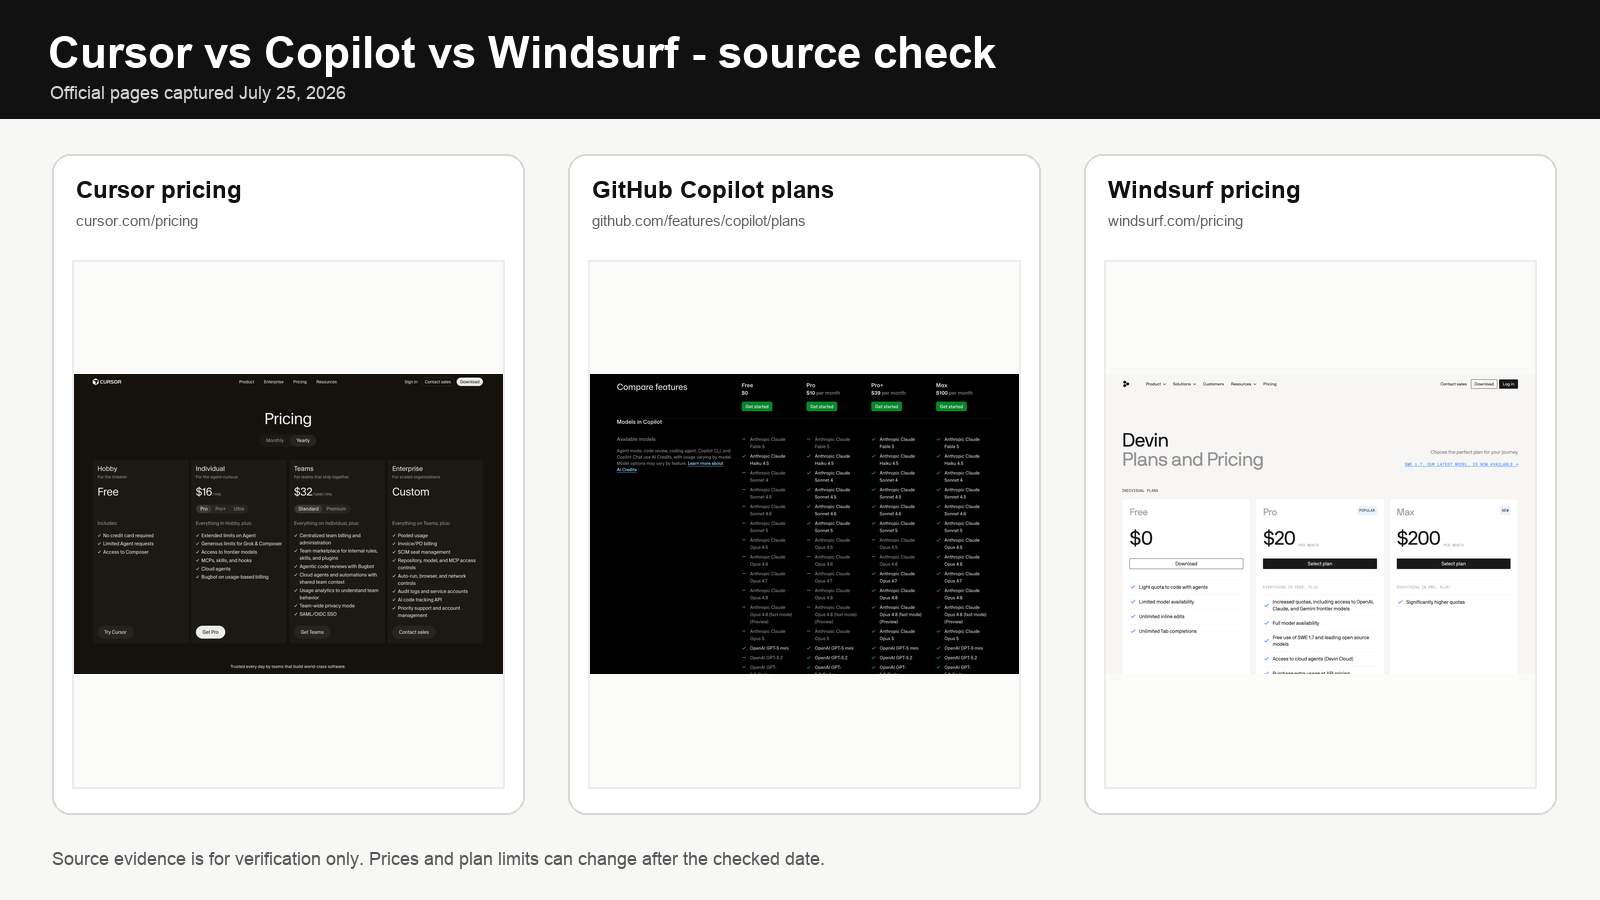Open Pricing in Windsurf navbar
The height and width of the screenshot is (900, 1600).
[1270, 384]
